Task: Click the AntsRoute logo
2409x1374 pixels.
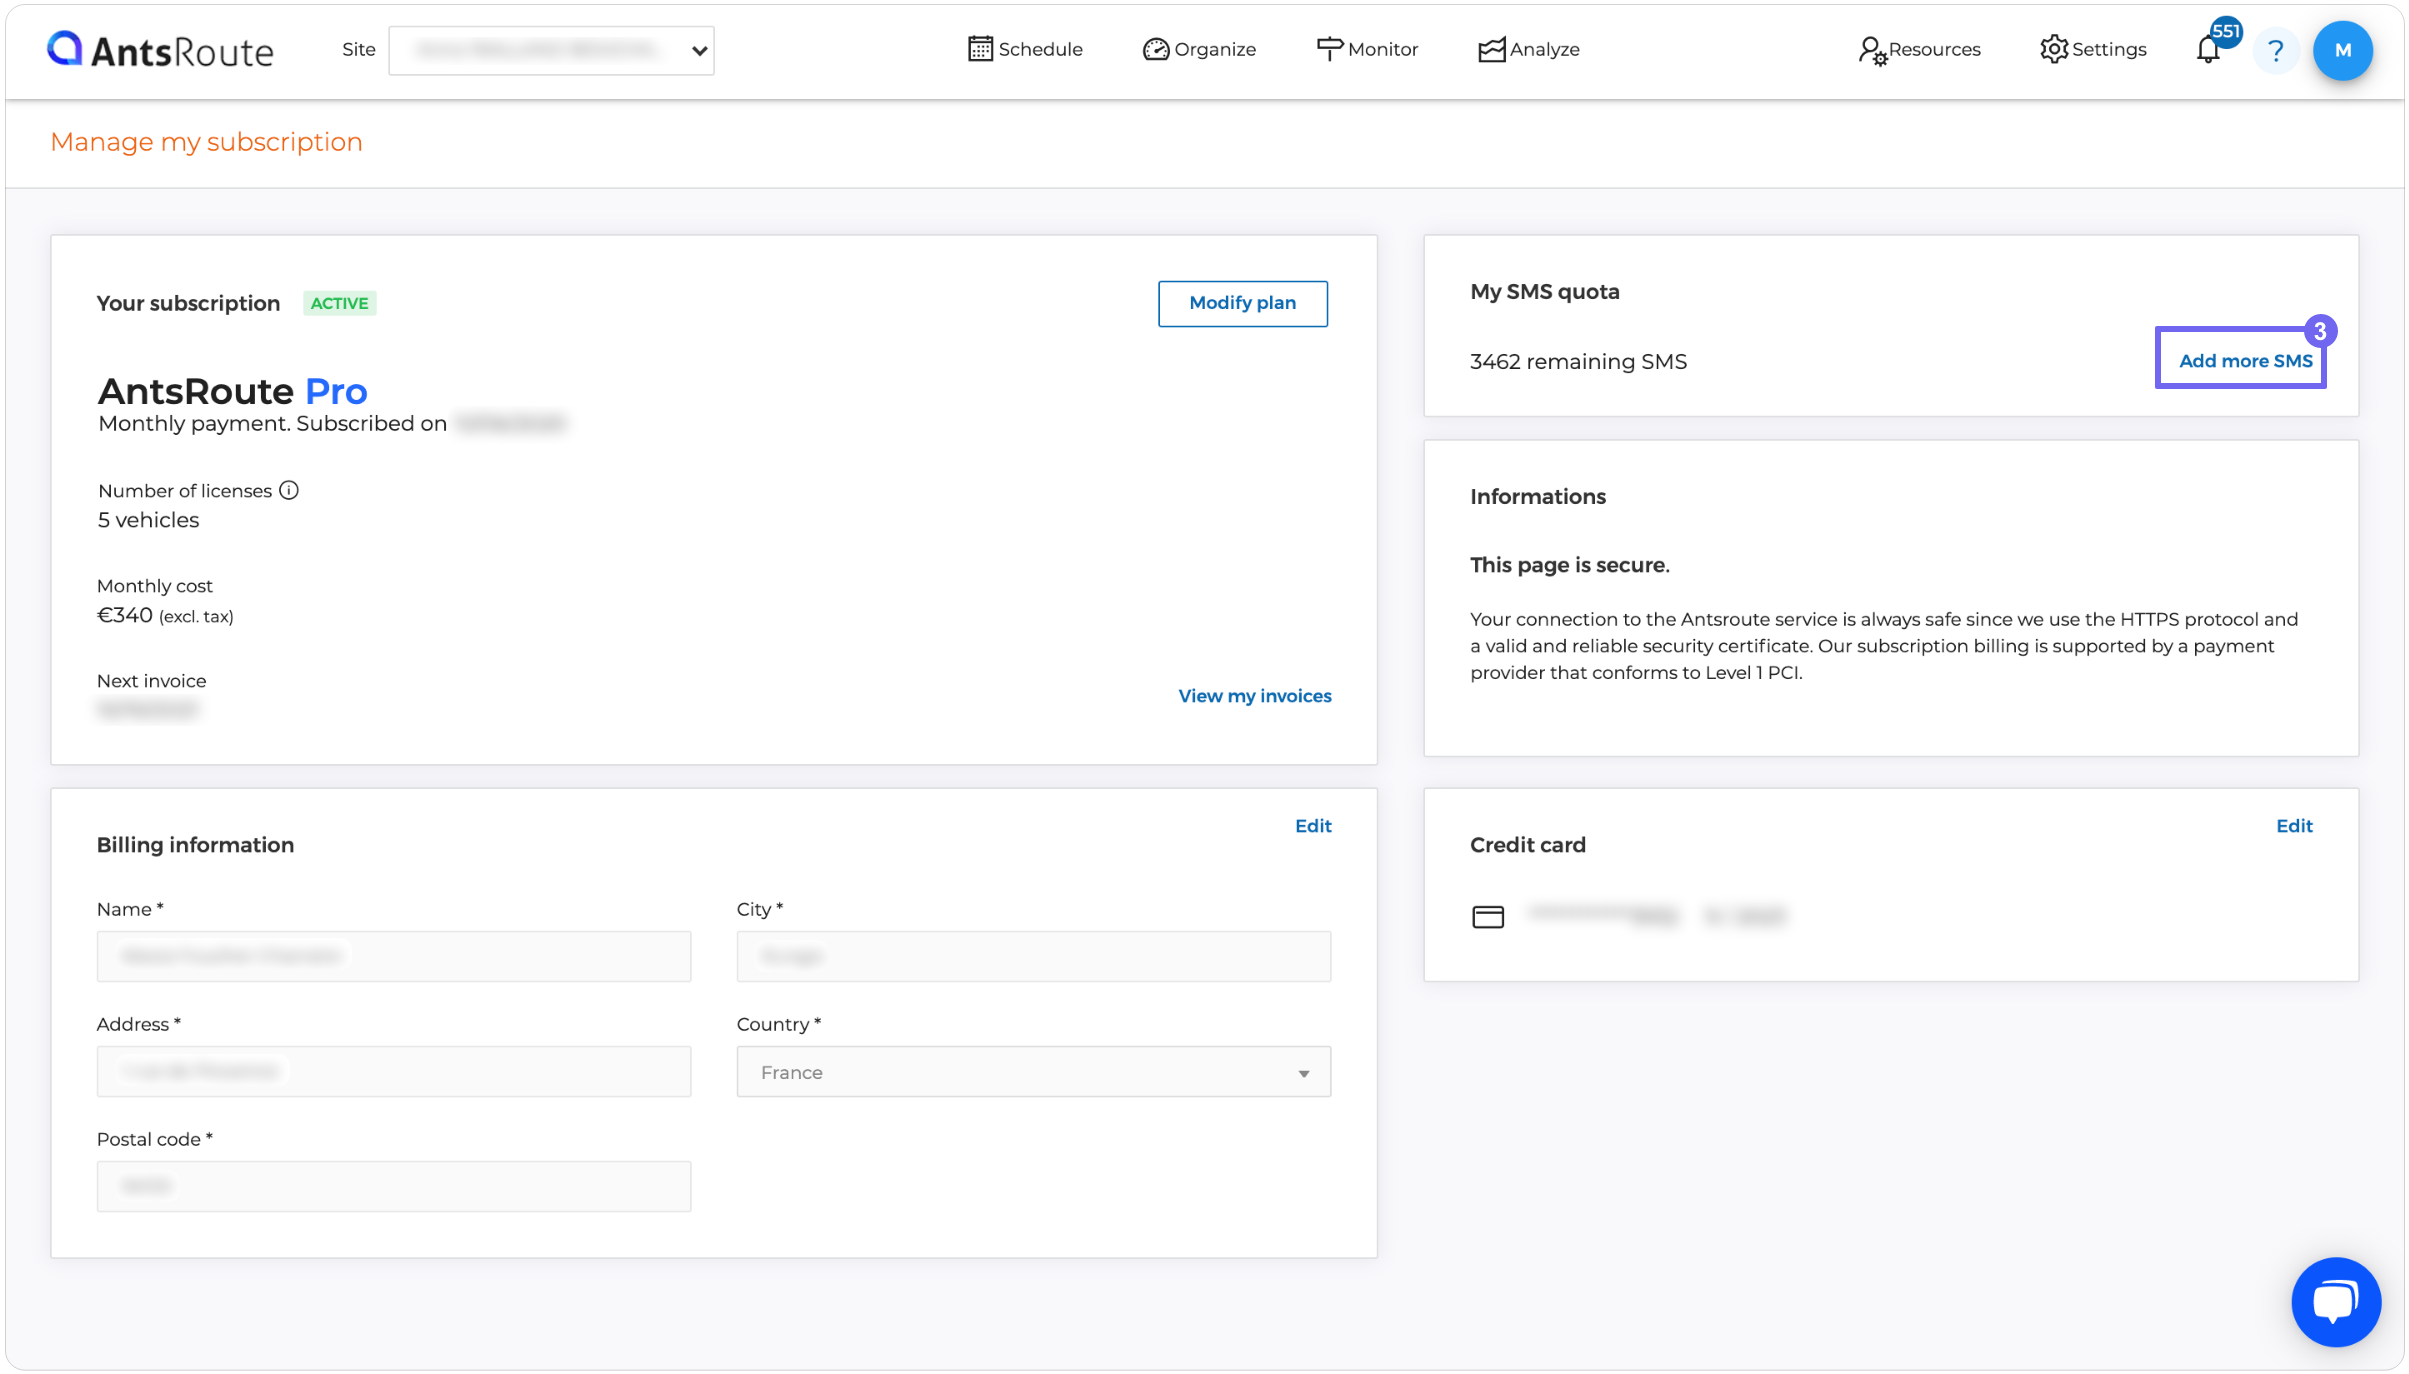Action: [160, 50]
